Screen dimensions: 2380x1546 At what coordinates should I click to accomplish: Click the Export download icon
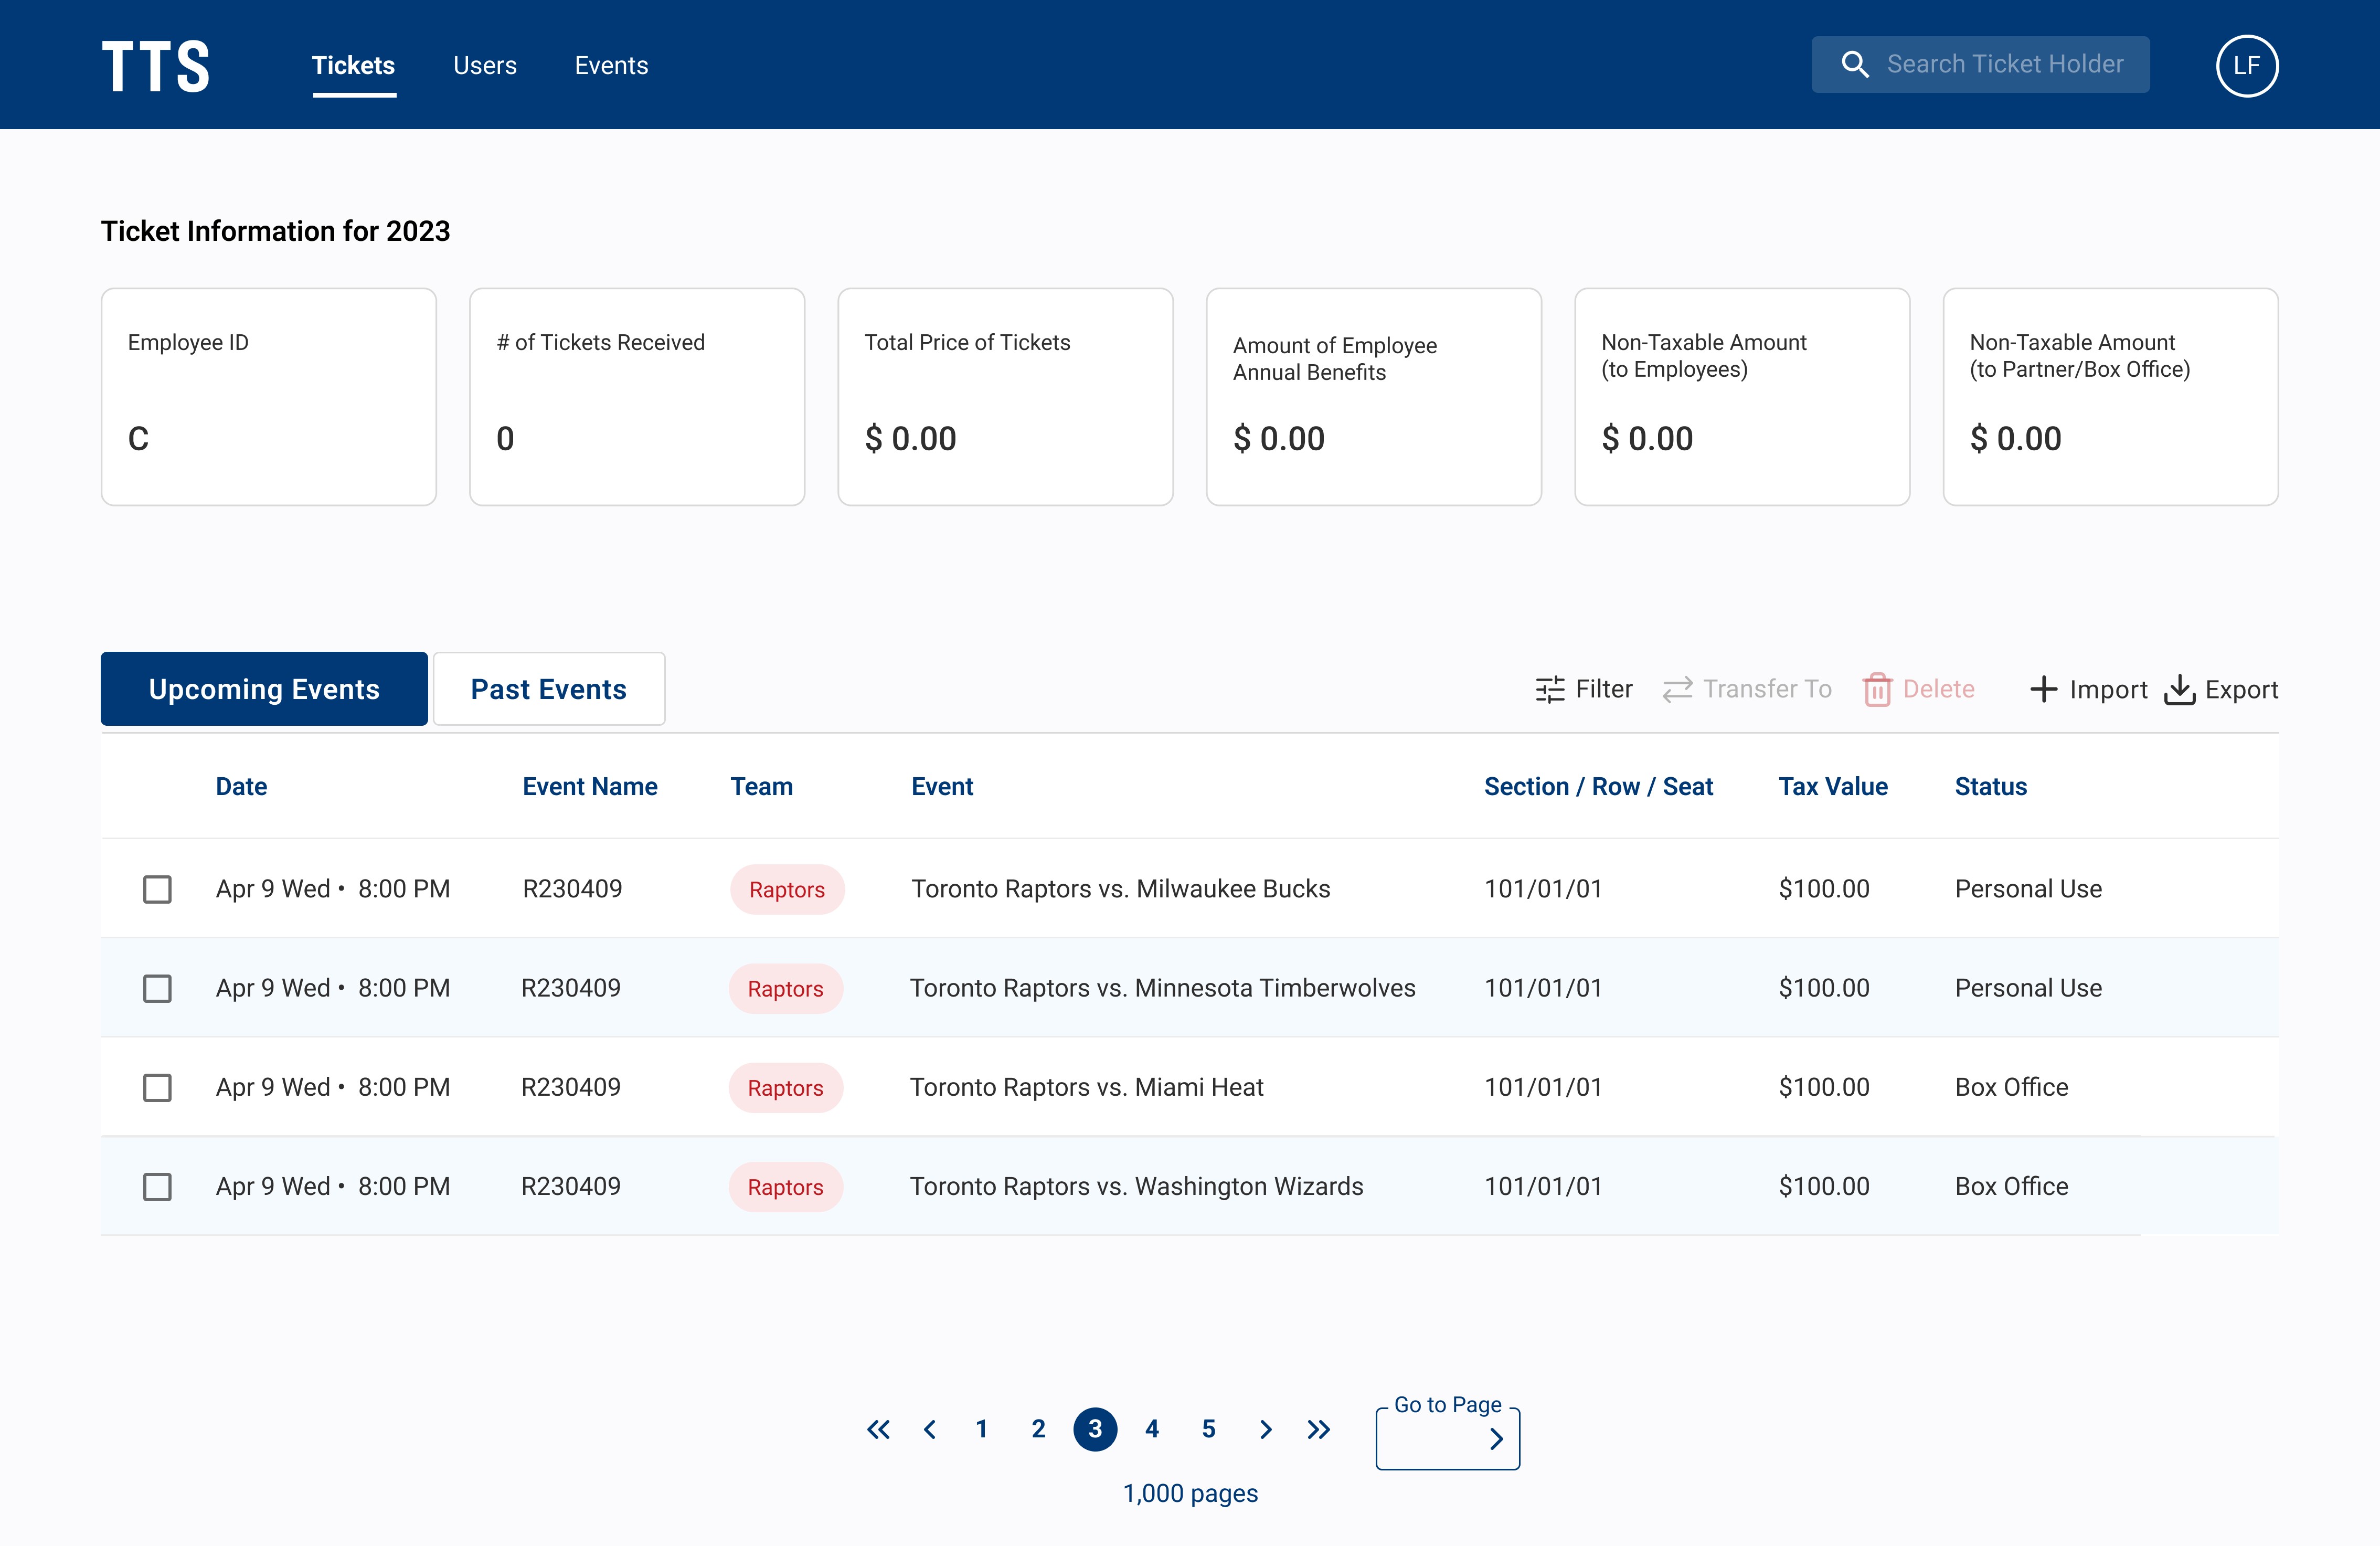(x=2179, y=689)
